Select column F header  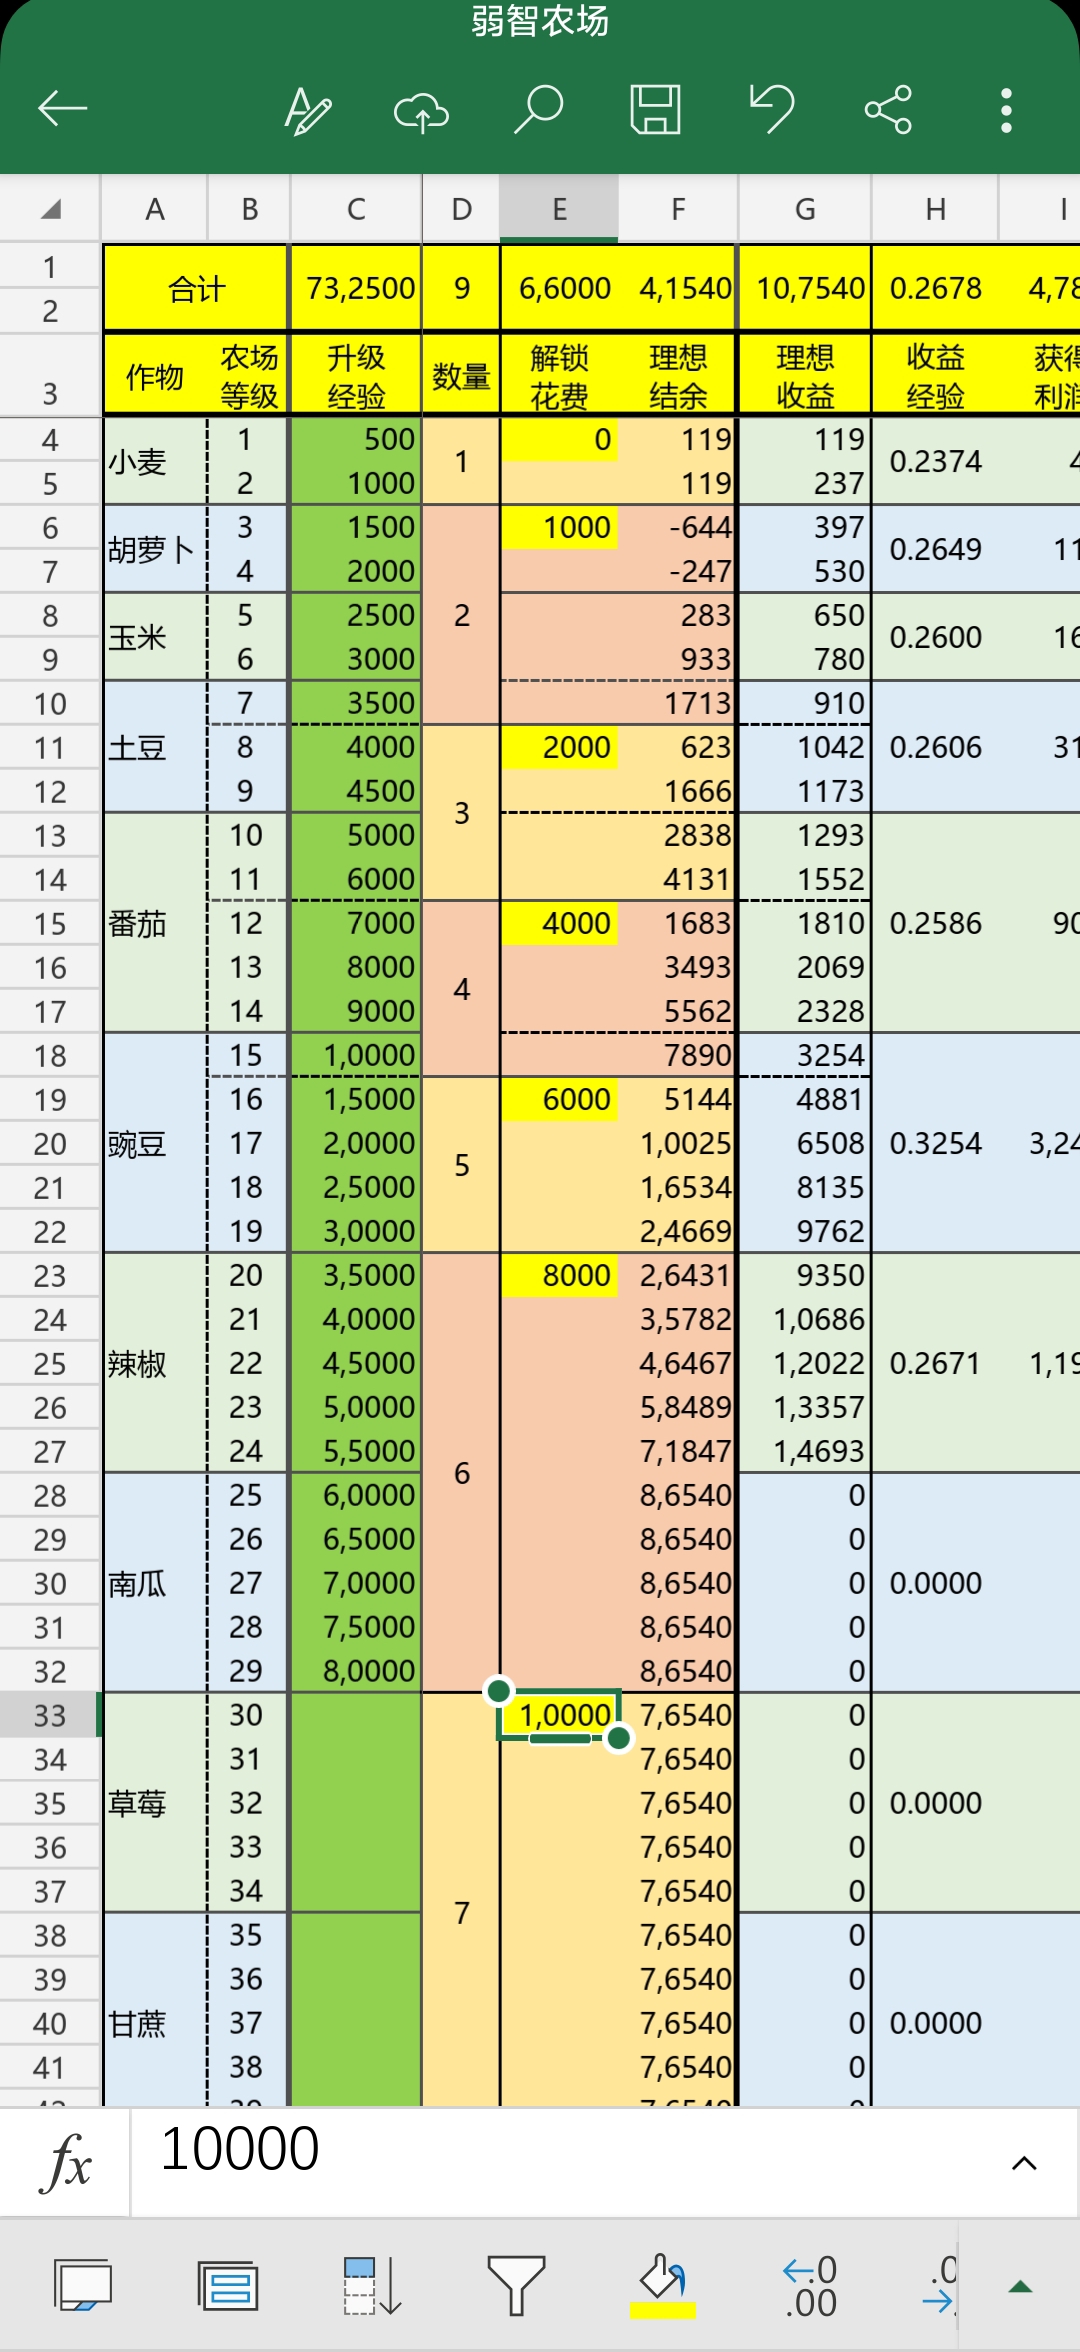coord(678,209)
